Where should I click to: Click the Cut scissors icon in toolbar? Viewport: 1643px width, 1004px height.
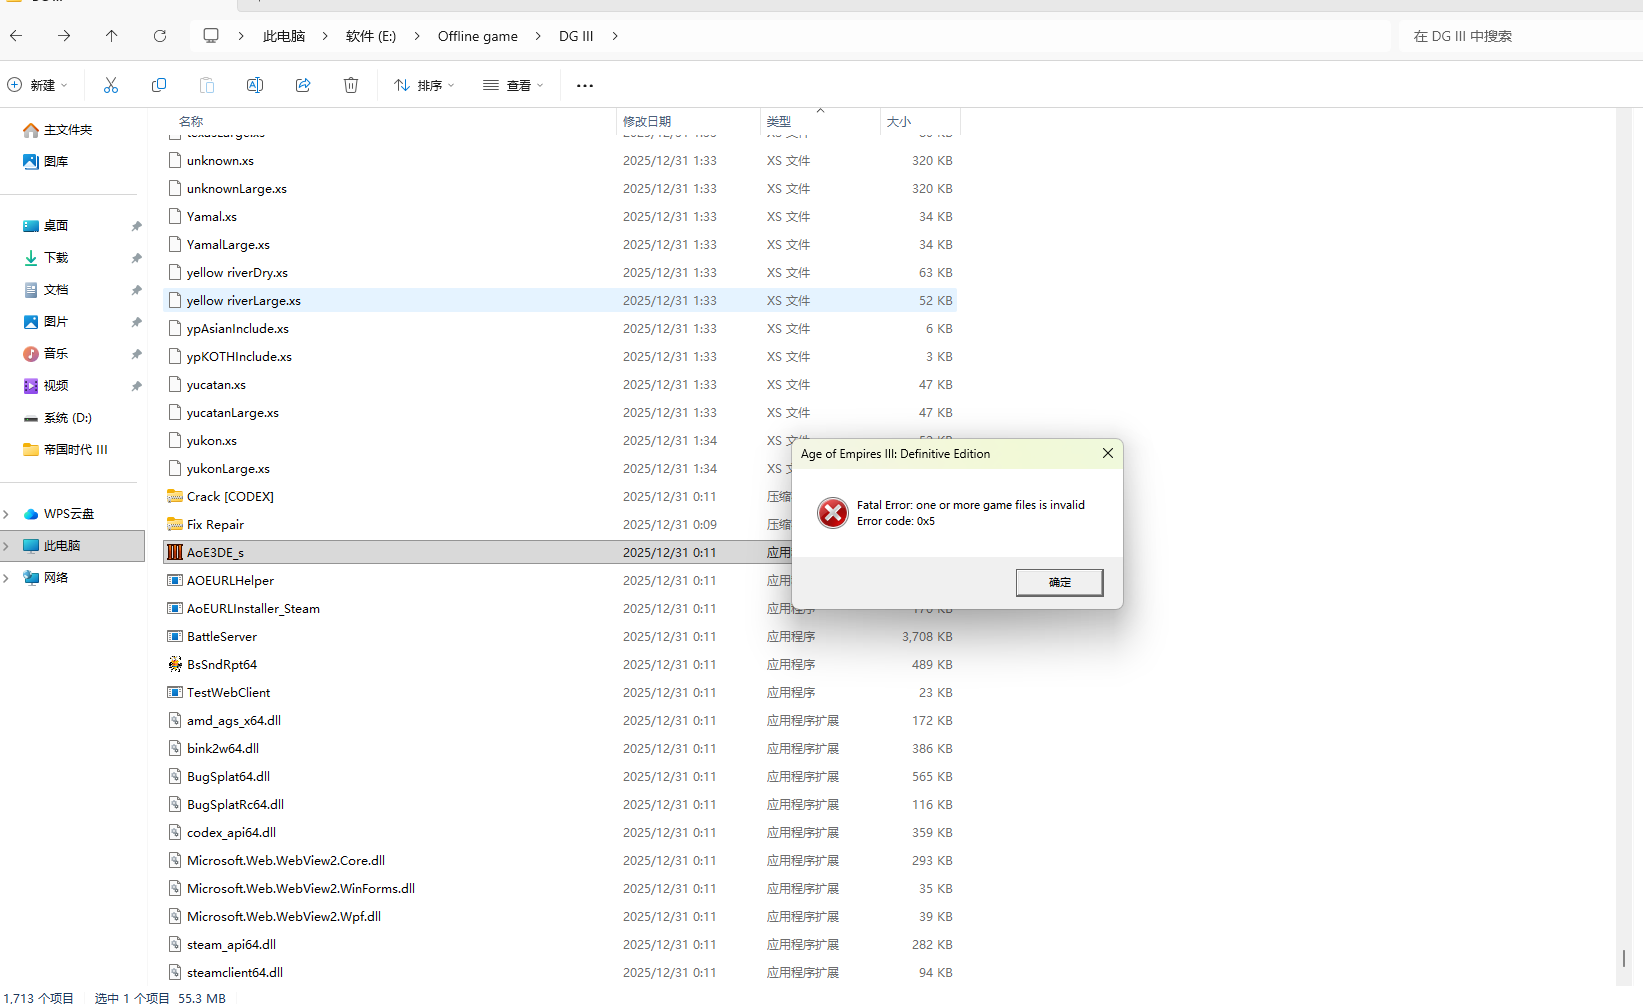[111, 86]
